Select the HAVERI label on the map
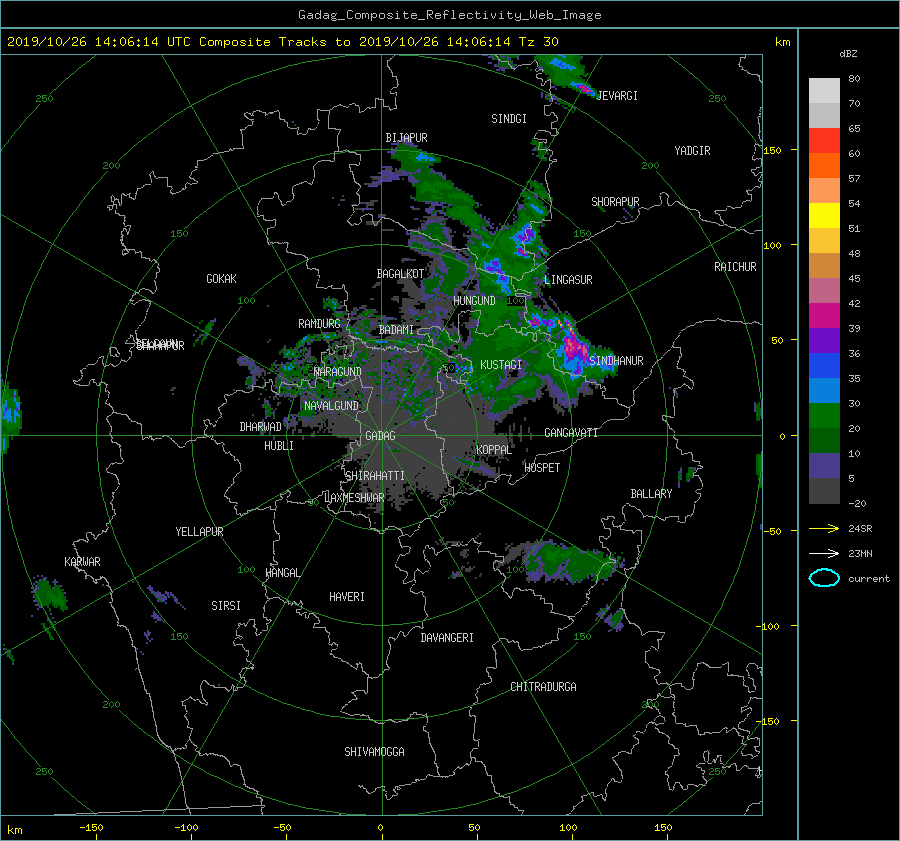The image size is (900, 841). [347, 597]
